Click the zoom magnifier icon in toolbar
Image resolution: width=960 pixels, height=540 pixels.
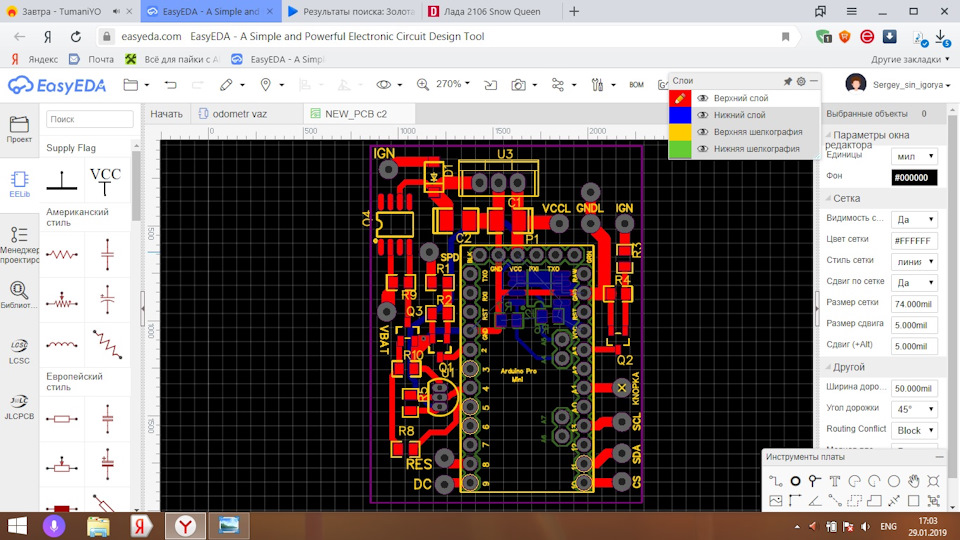click(x=422, y=84)
